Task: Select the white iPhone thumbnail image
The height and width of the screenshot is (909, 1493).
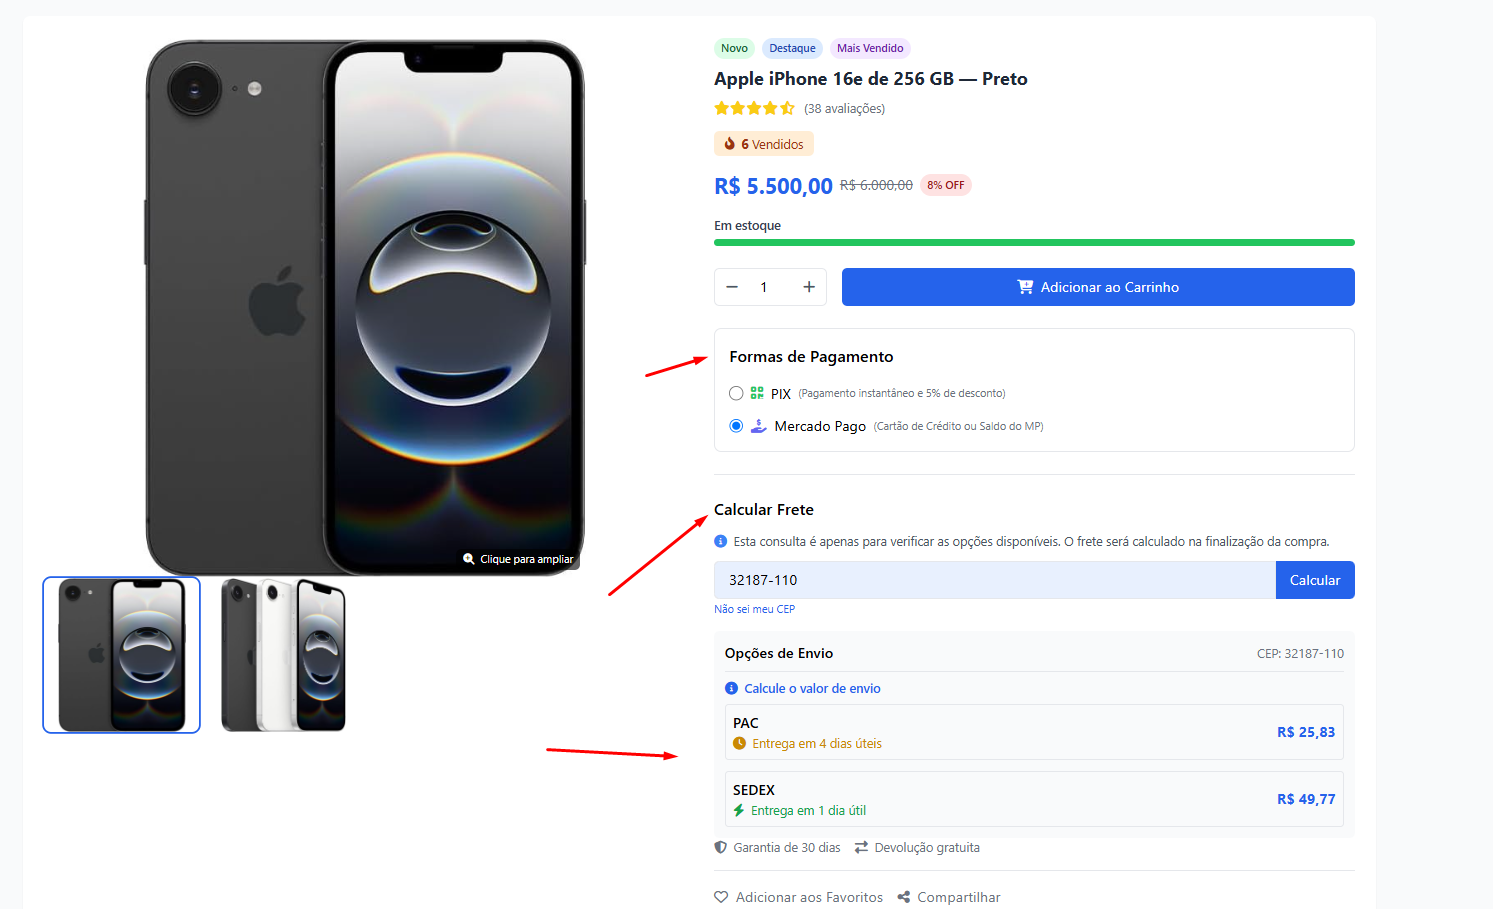Action: 283,654
